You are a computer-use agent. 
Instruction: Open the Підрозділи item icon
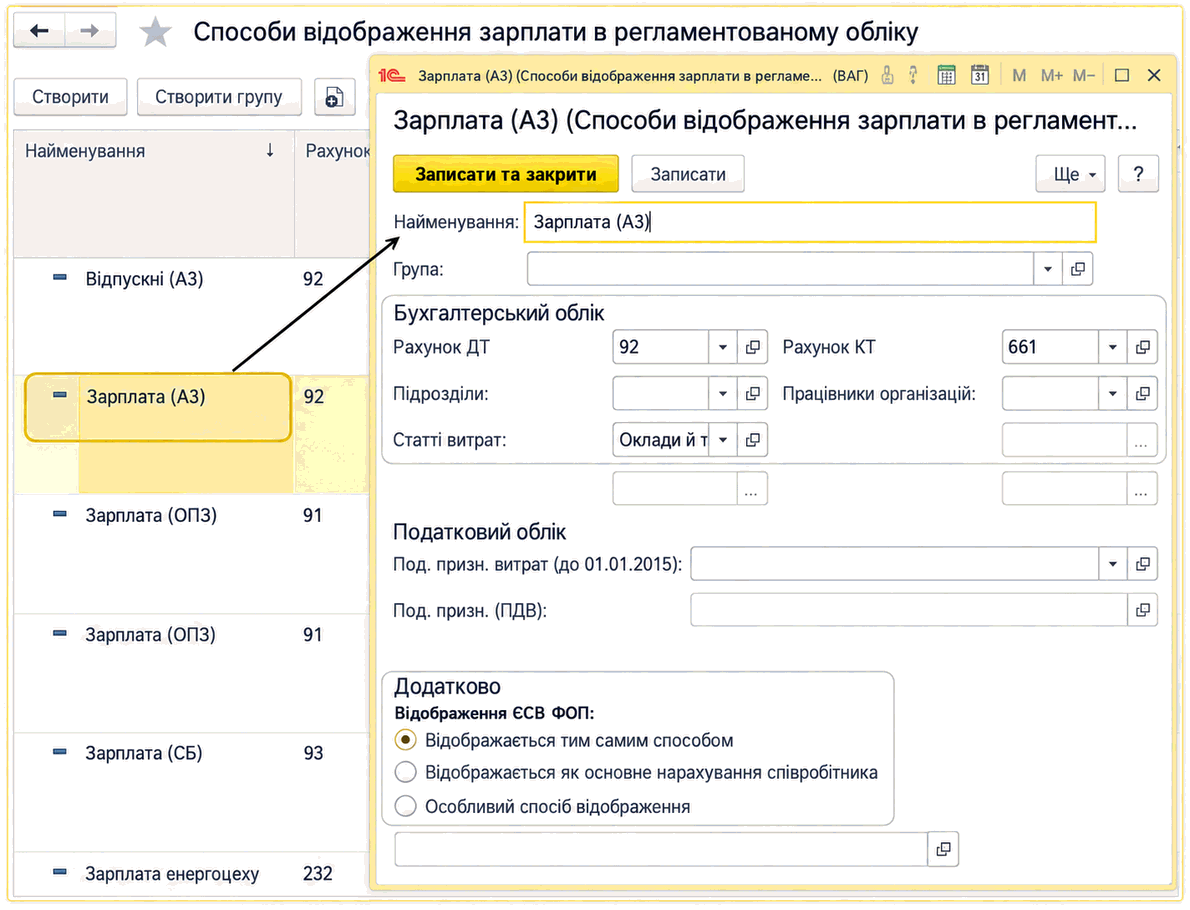click(752, 394)
